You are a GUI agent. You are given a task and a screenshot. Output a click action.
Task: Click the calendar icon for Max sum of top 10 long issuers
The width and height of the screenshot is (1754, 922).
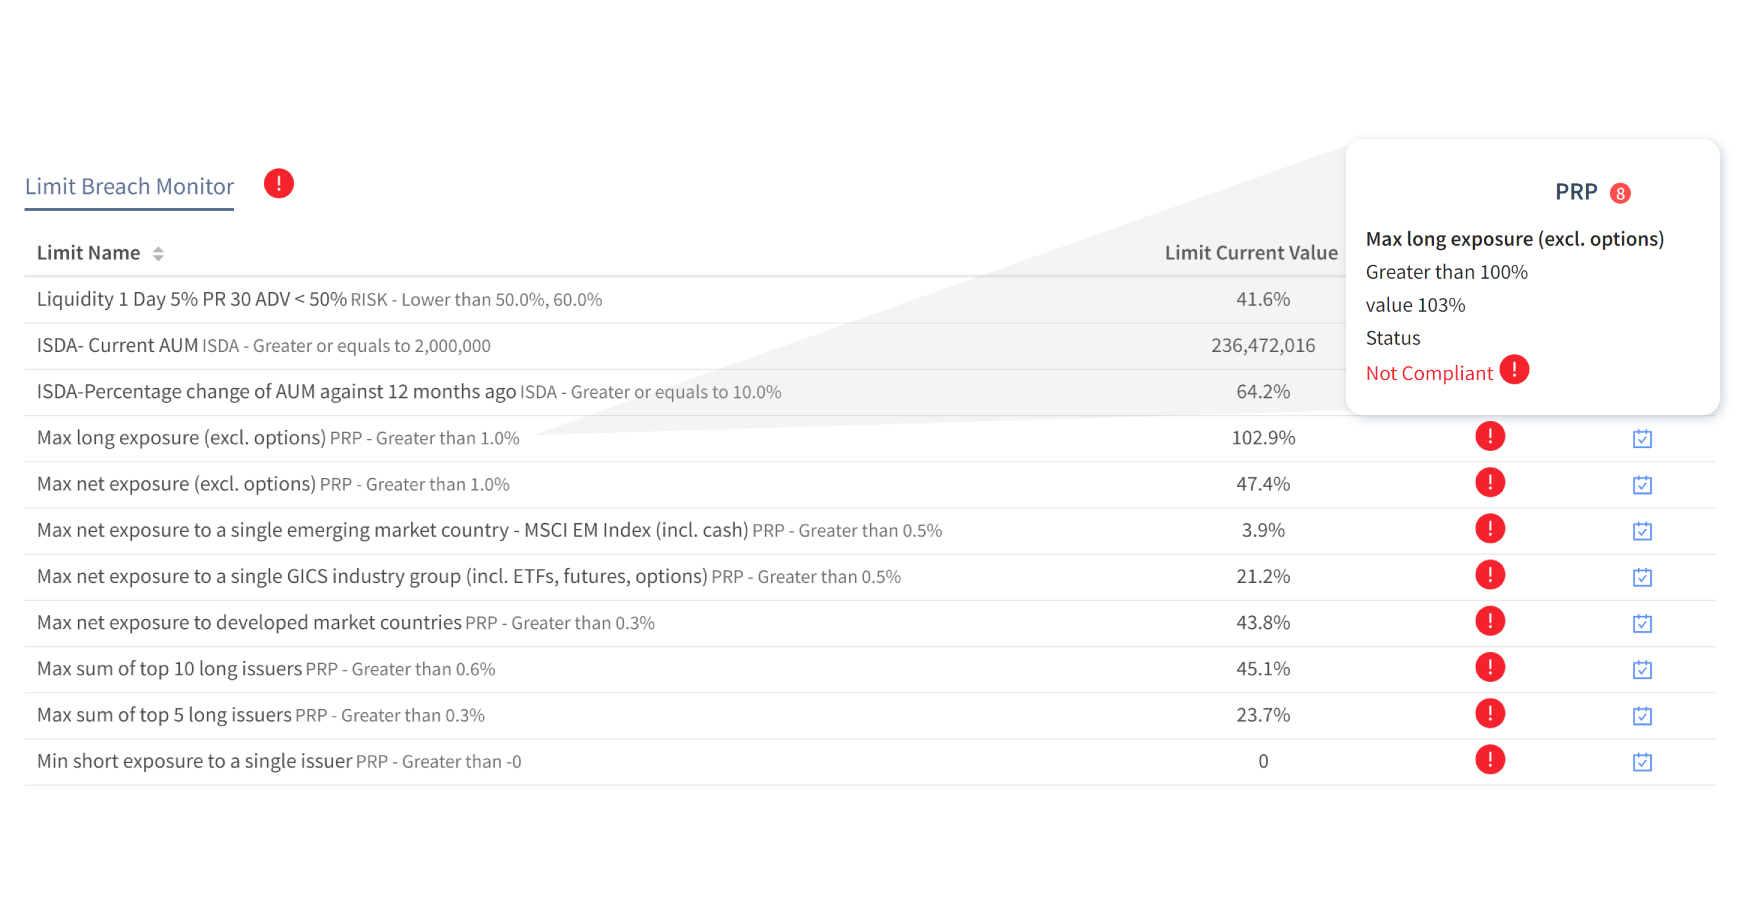point(1642,669)
